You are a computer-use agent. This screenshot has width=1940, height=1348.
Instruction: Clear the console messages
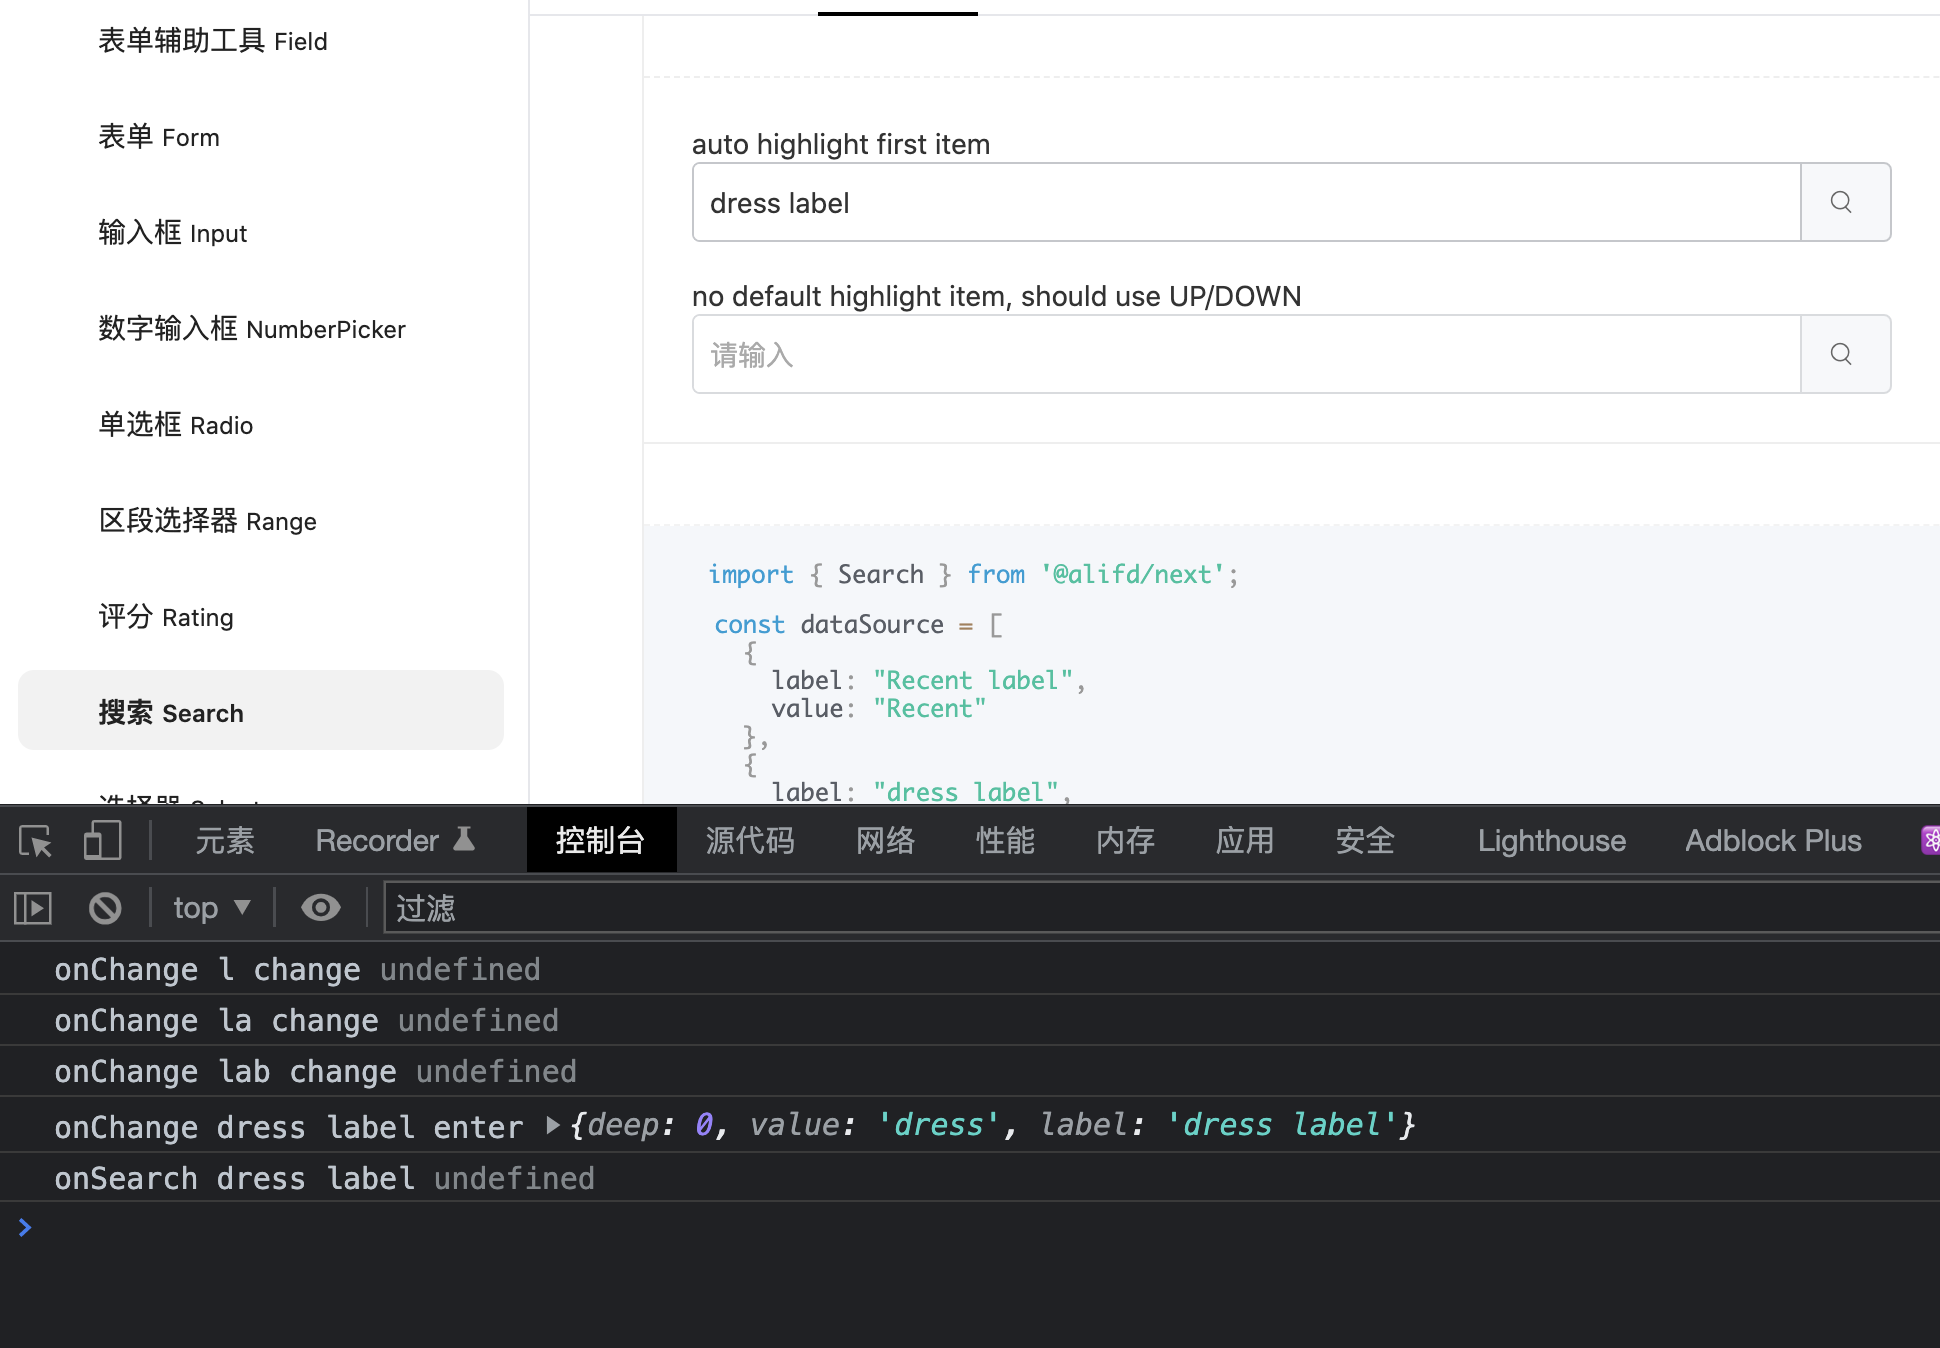coord(104,907)
